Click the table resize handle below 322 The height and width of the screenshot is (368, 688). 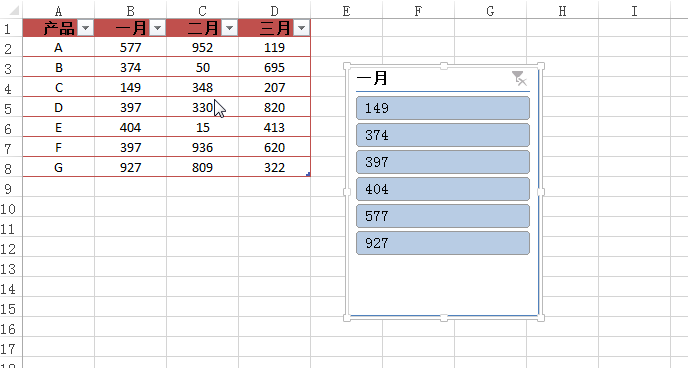(308, 175)
